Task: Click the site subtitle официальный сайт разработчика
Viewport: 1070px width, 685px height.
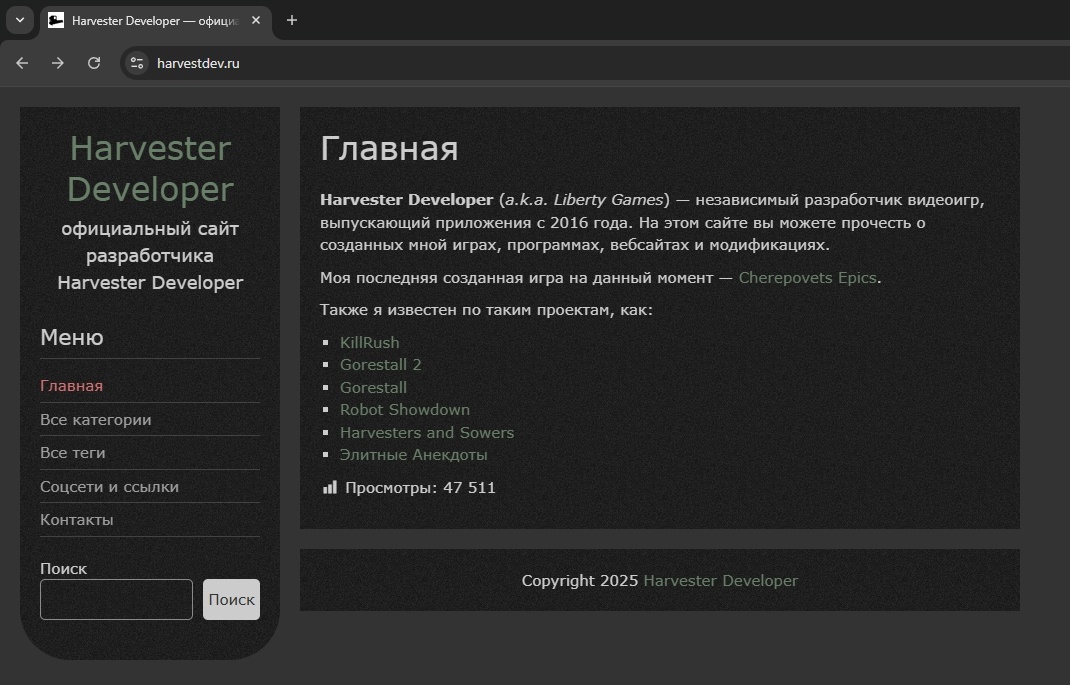Action: pyautogui.click(x=150, y=255)
